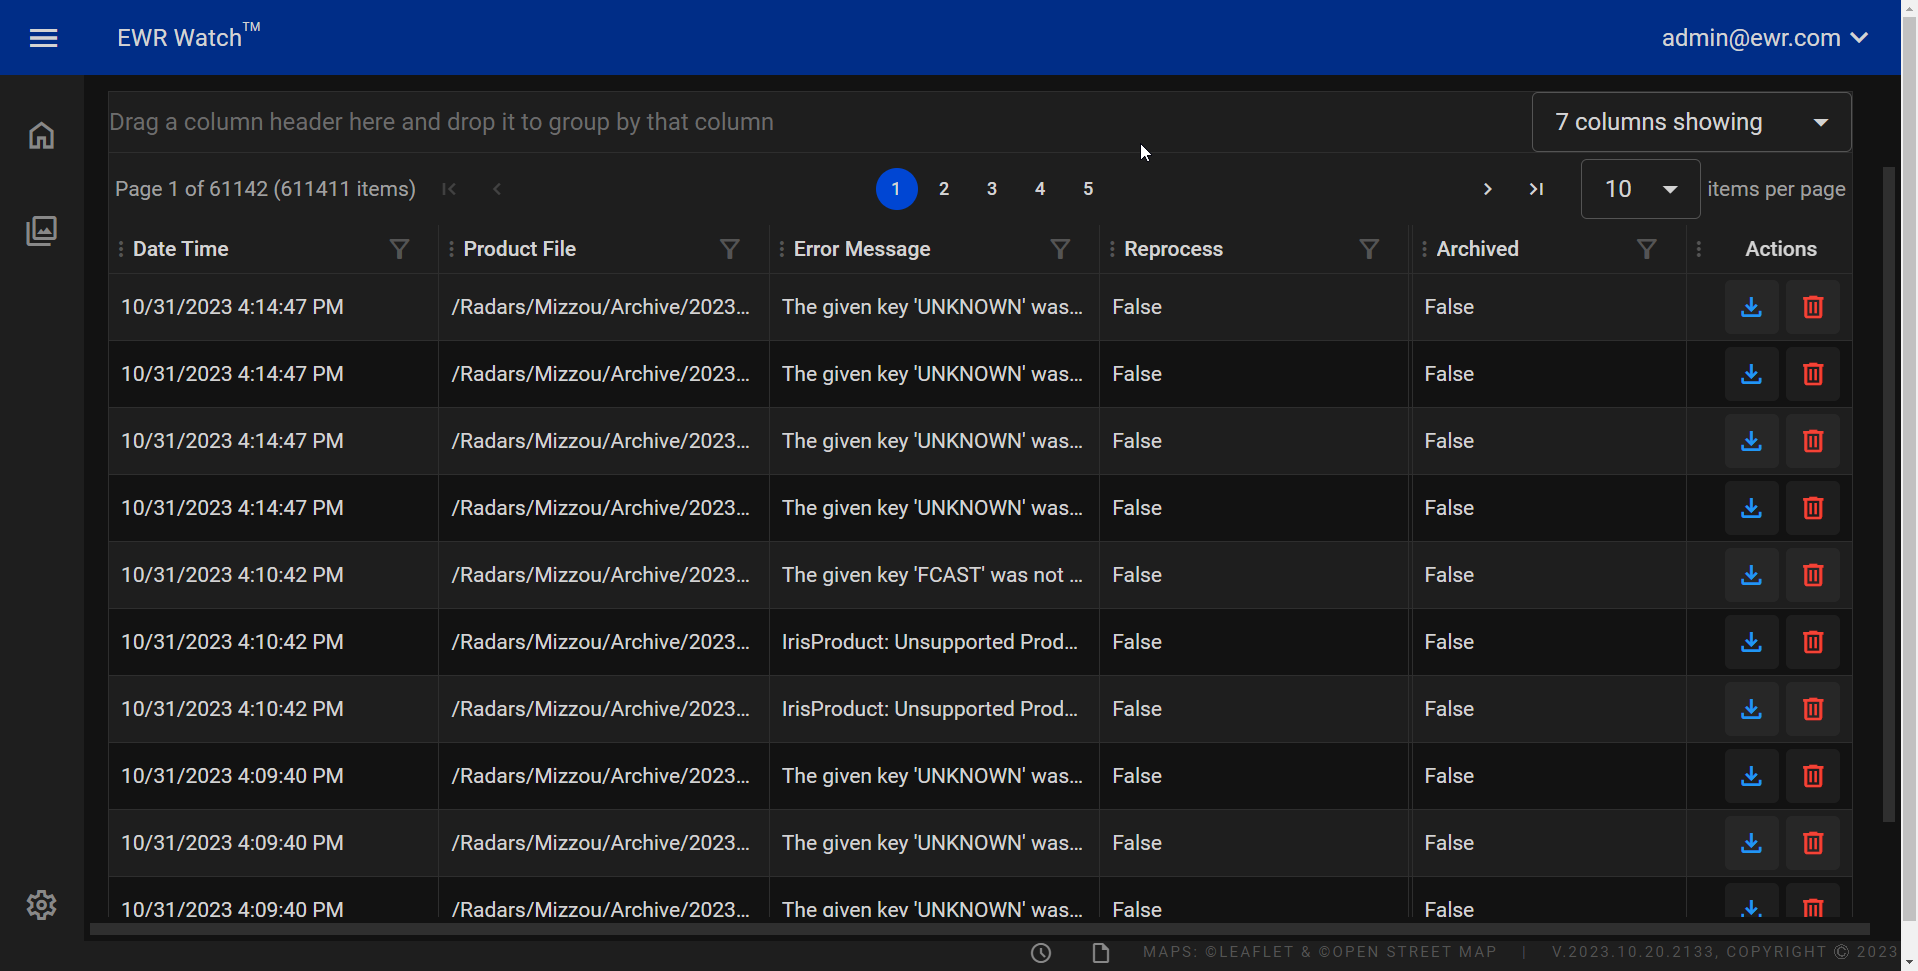Viewport: 1918px width, 971px height.
Task: Delete the second 4:09:40 PM row
Action: click(x=1813, y=843)
